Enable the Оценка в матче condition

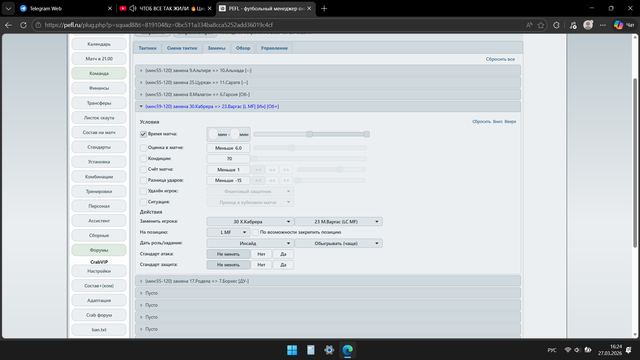[143, 148]
